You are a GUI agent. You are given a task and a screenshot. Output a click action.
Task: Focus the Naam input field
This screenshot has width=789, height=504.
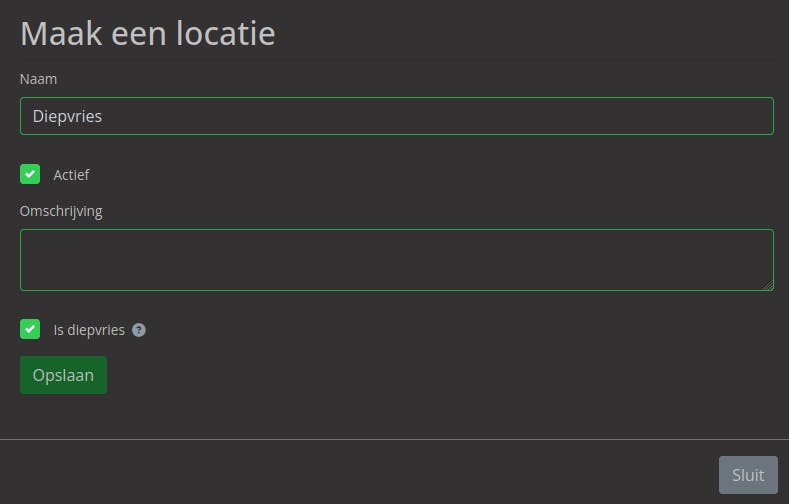[396, 116]
